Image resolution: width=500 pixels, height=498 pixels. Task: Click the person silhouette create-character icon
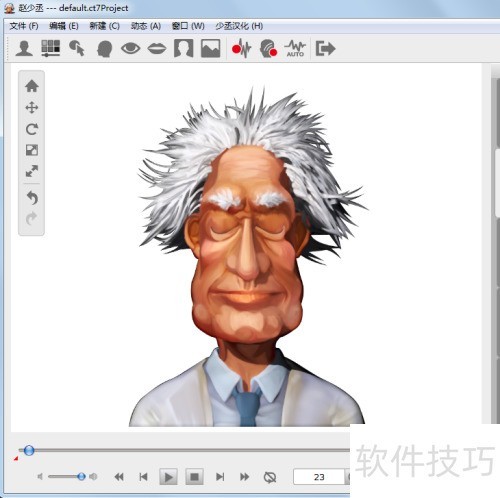24,49
